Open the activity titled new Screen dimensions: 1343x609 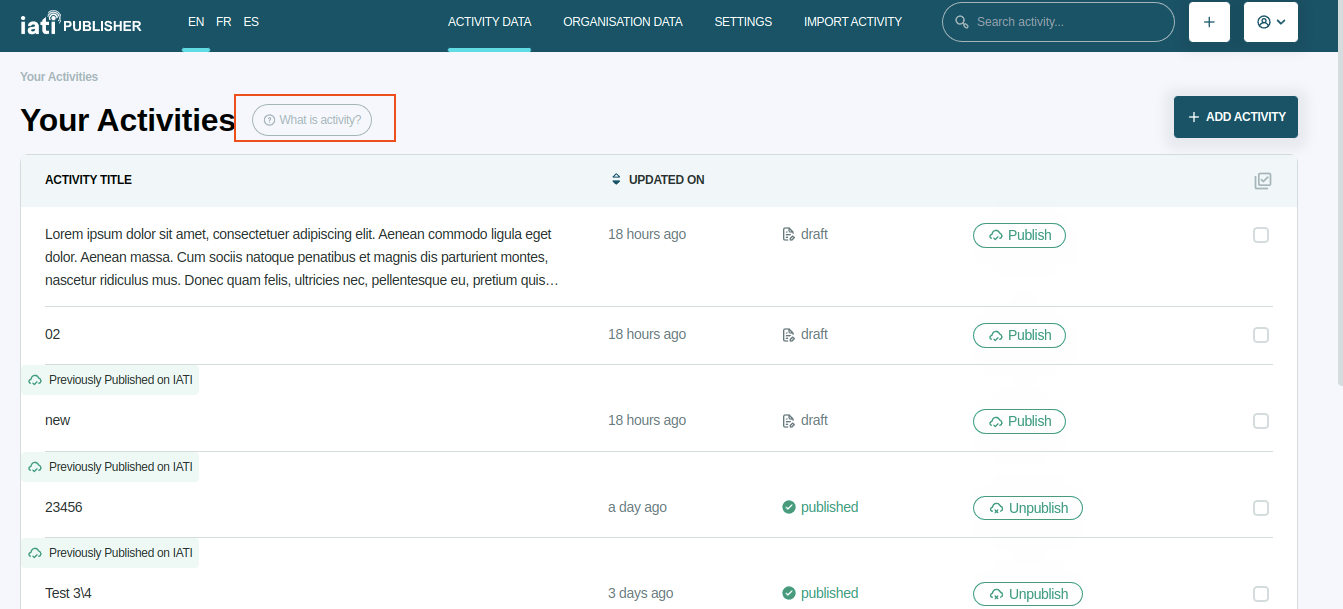(58, 420)
